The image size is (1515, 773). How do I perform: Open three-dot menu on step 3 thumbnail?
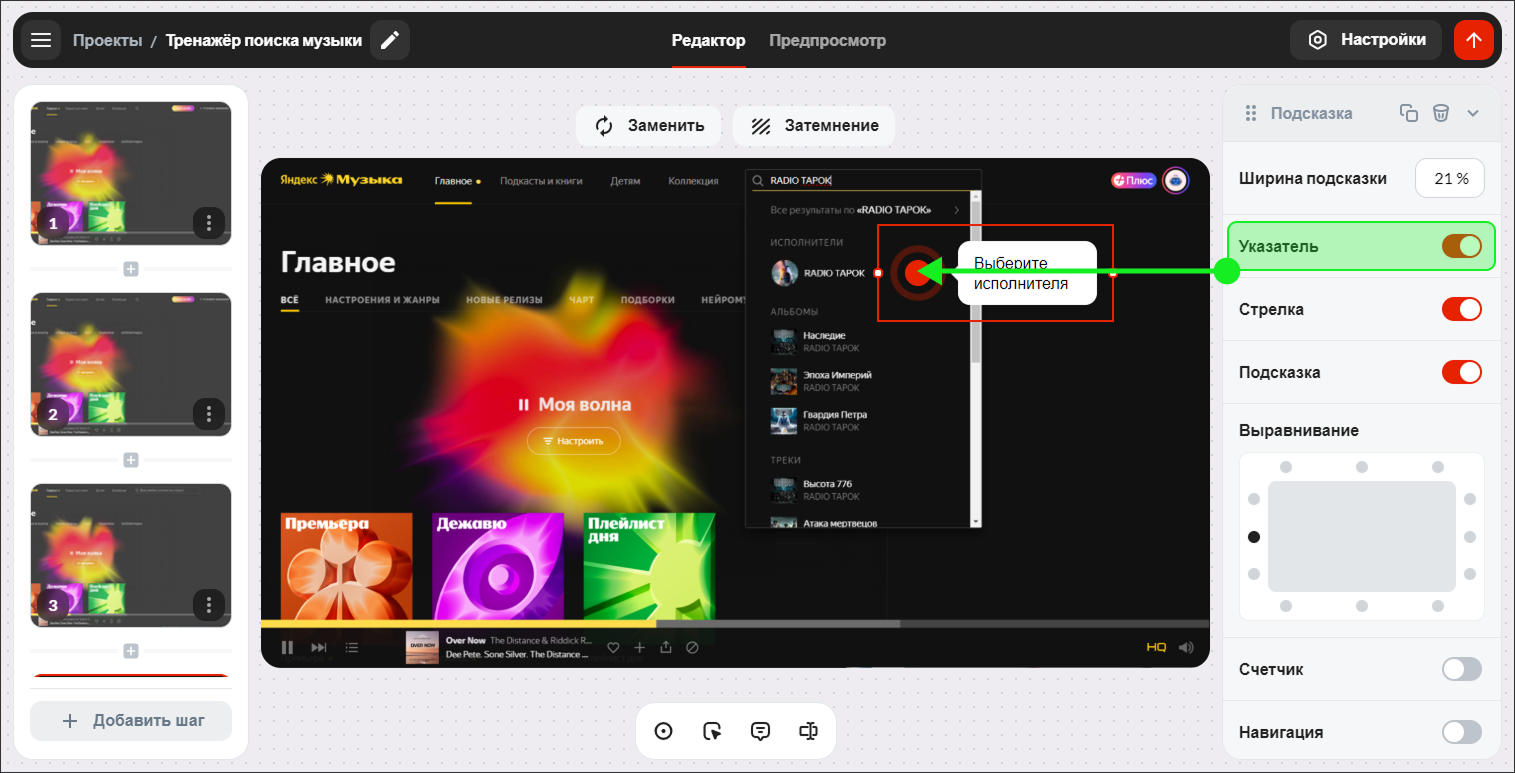point(208,604)
